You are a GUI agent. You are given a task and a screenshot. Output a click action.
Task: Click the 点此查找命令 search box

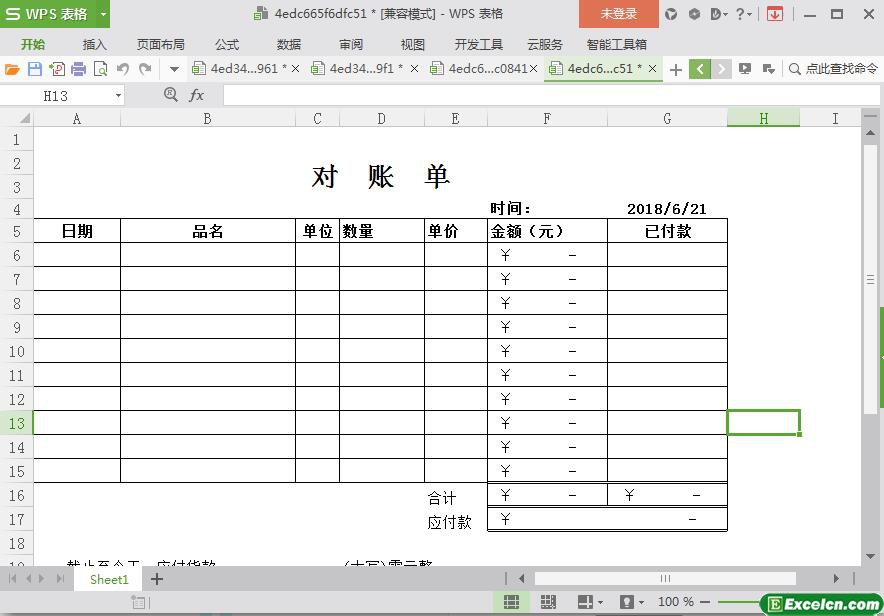pos(834,69)
